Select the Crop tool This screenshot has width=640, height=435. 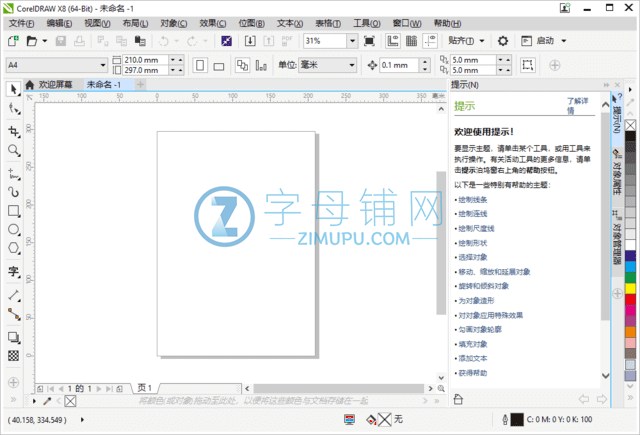[x=13, y=131]
